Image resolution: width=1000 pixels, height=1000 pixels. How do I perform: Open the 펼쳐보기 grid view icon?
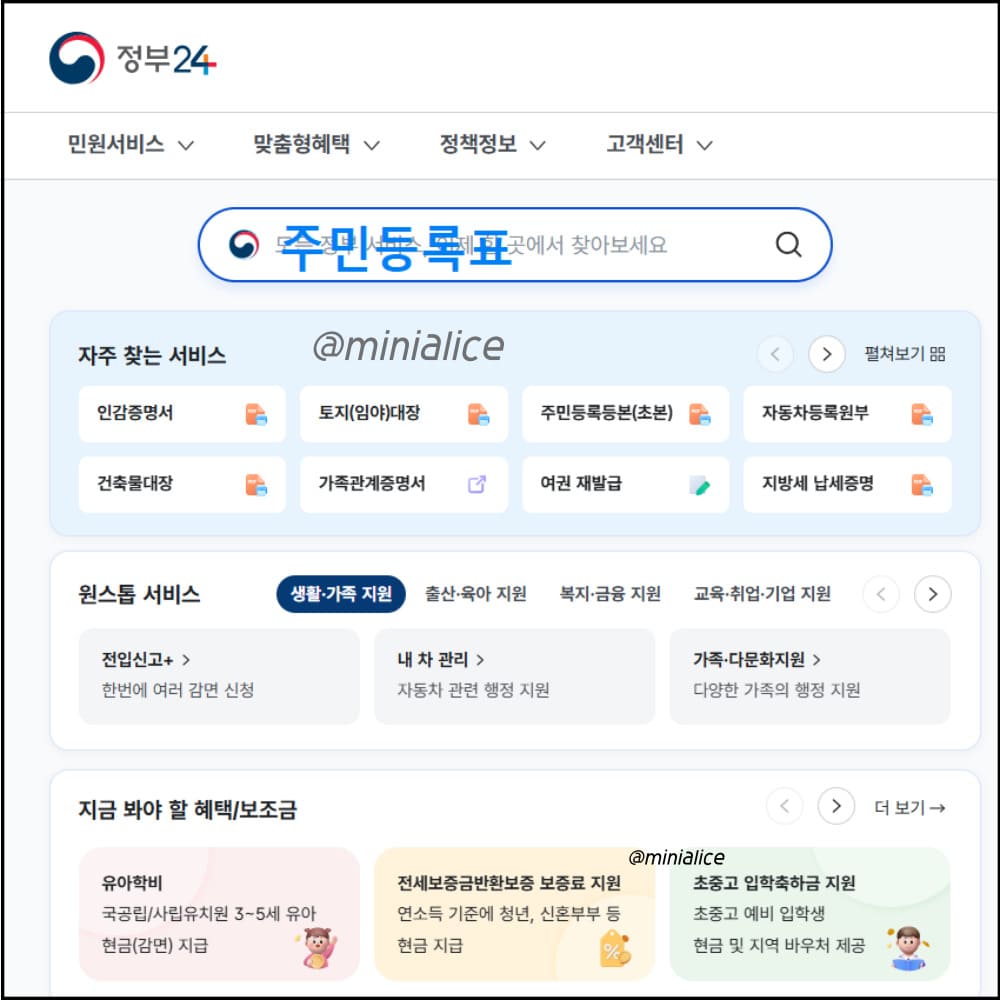(938, 354)
